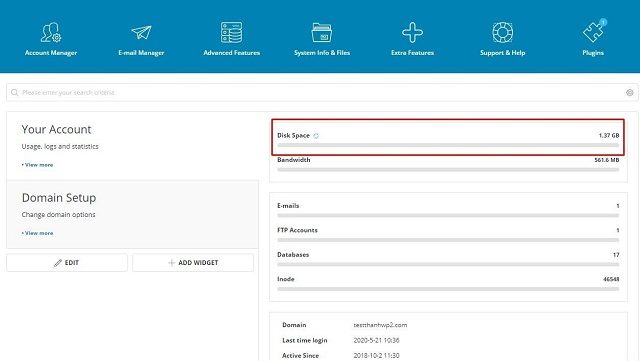
Task: Click the Last time login label
Action: point(304,340)
